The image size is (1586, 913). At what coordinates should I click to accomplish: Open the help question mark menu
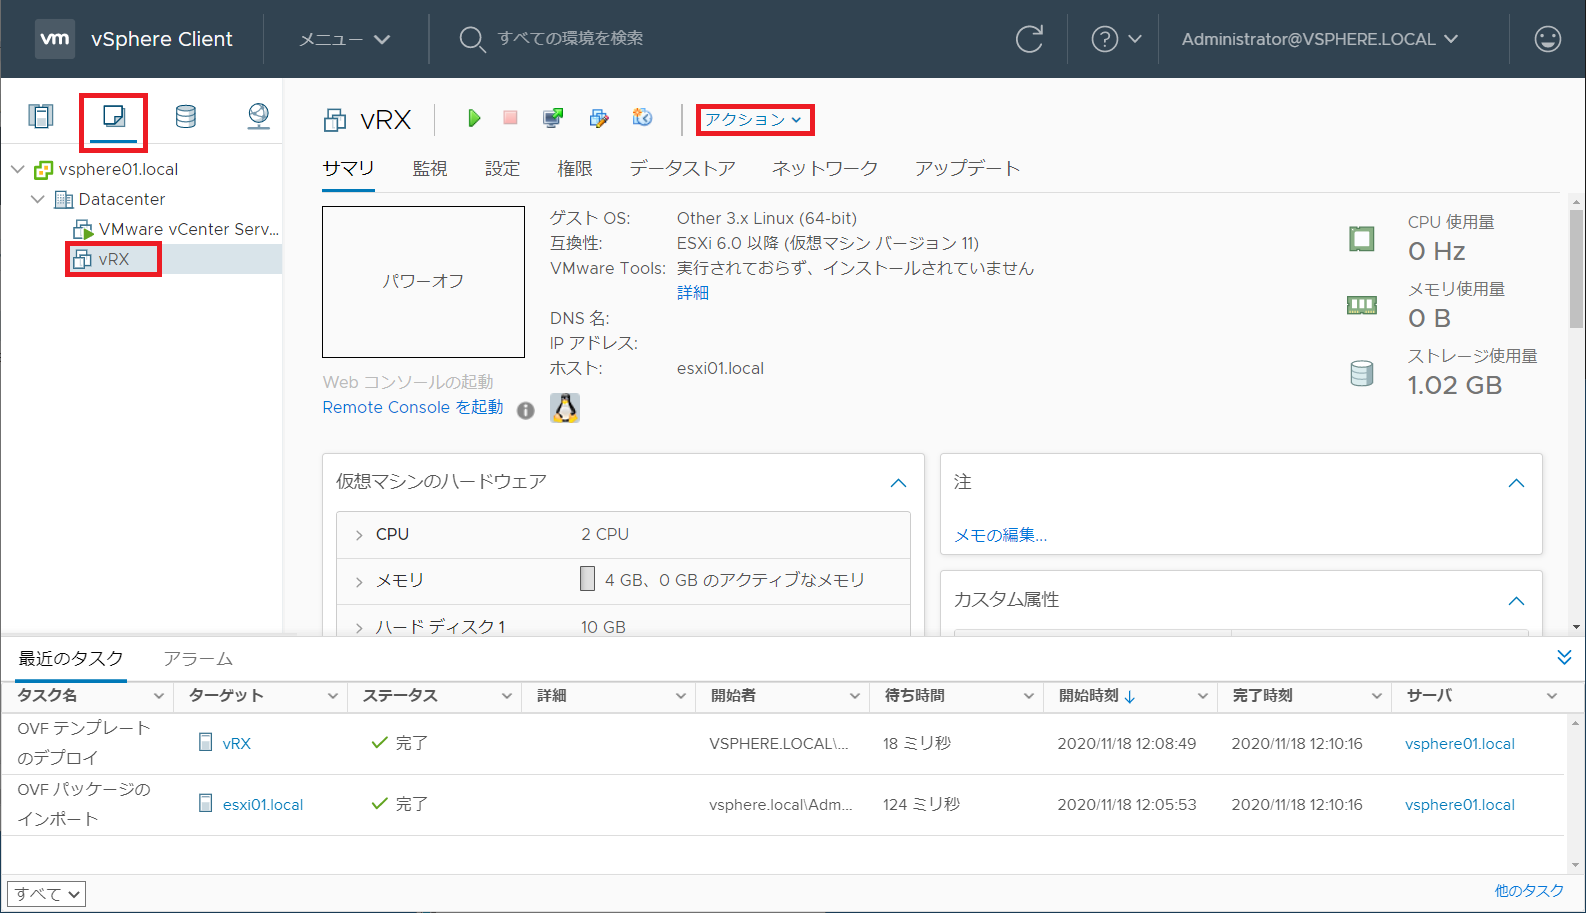(1116, 39)
